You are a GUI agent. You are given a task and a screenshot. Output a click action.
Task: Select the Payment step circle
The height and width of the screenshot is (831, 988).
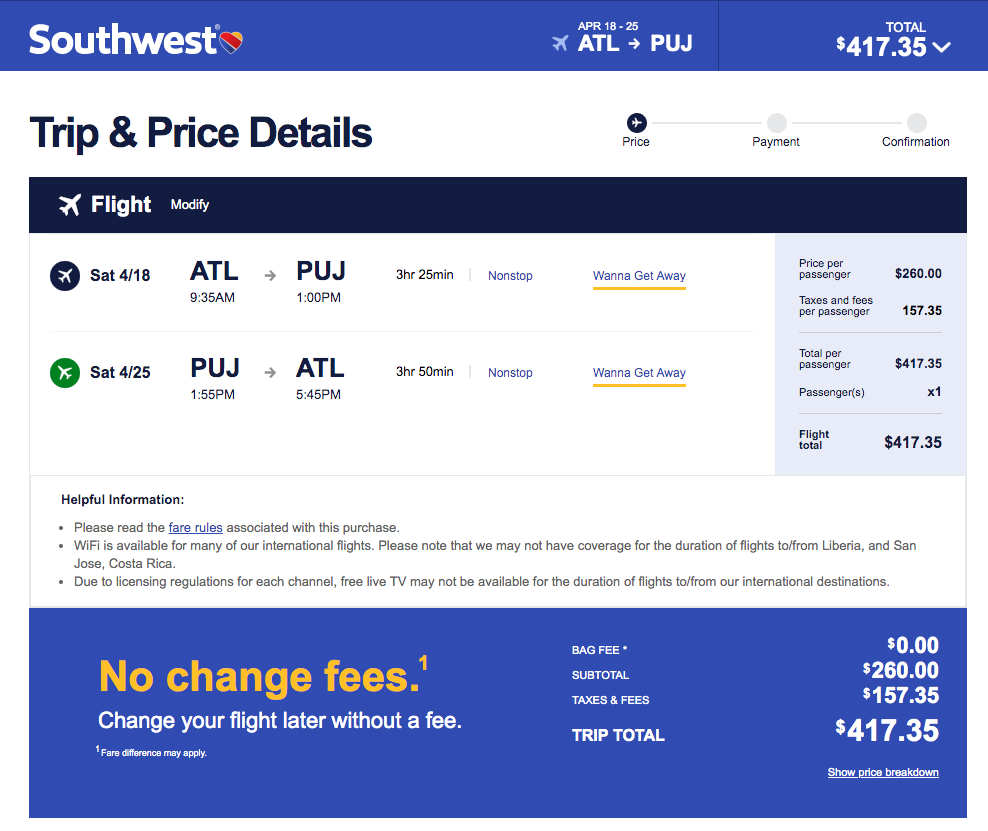[x=776, y=122]
